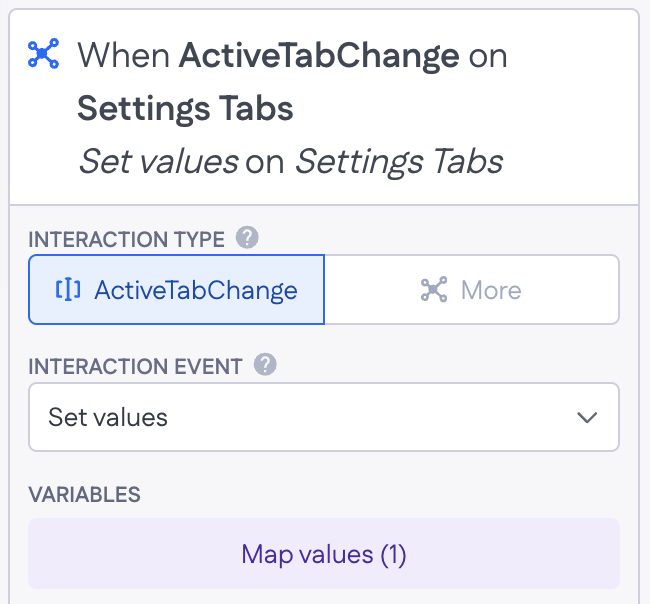Open the help icon beside Interaction Type
The image size is (650, 604).
coord(247,238)
